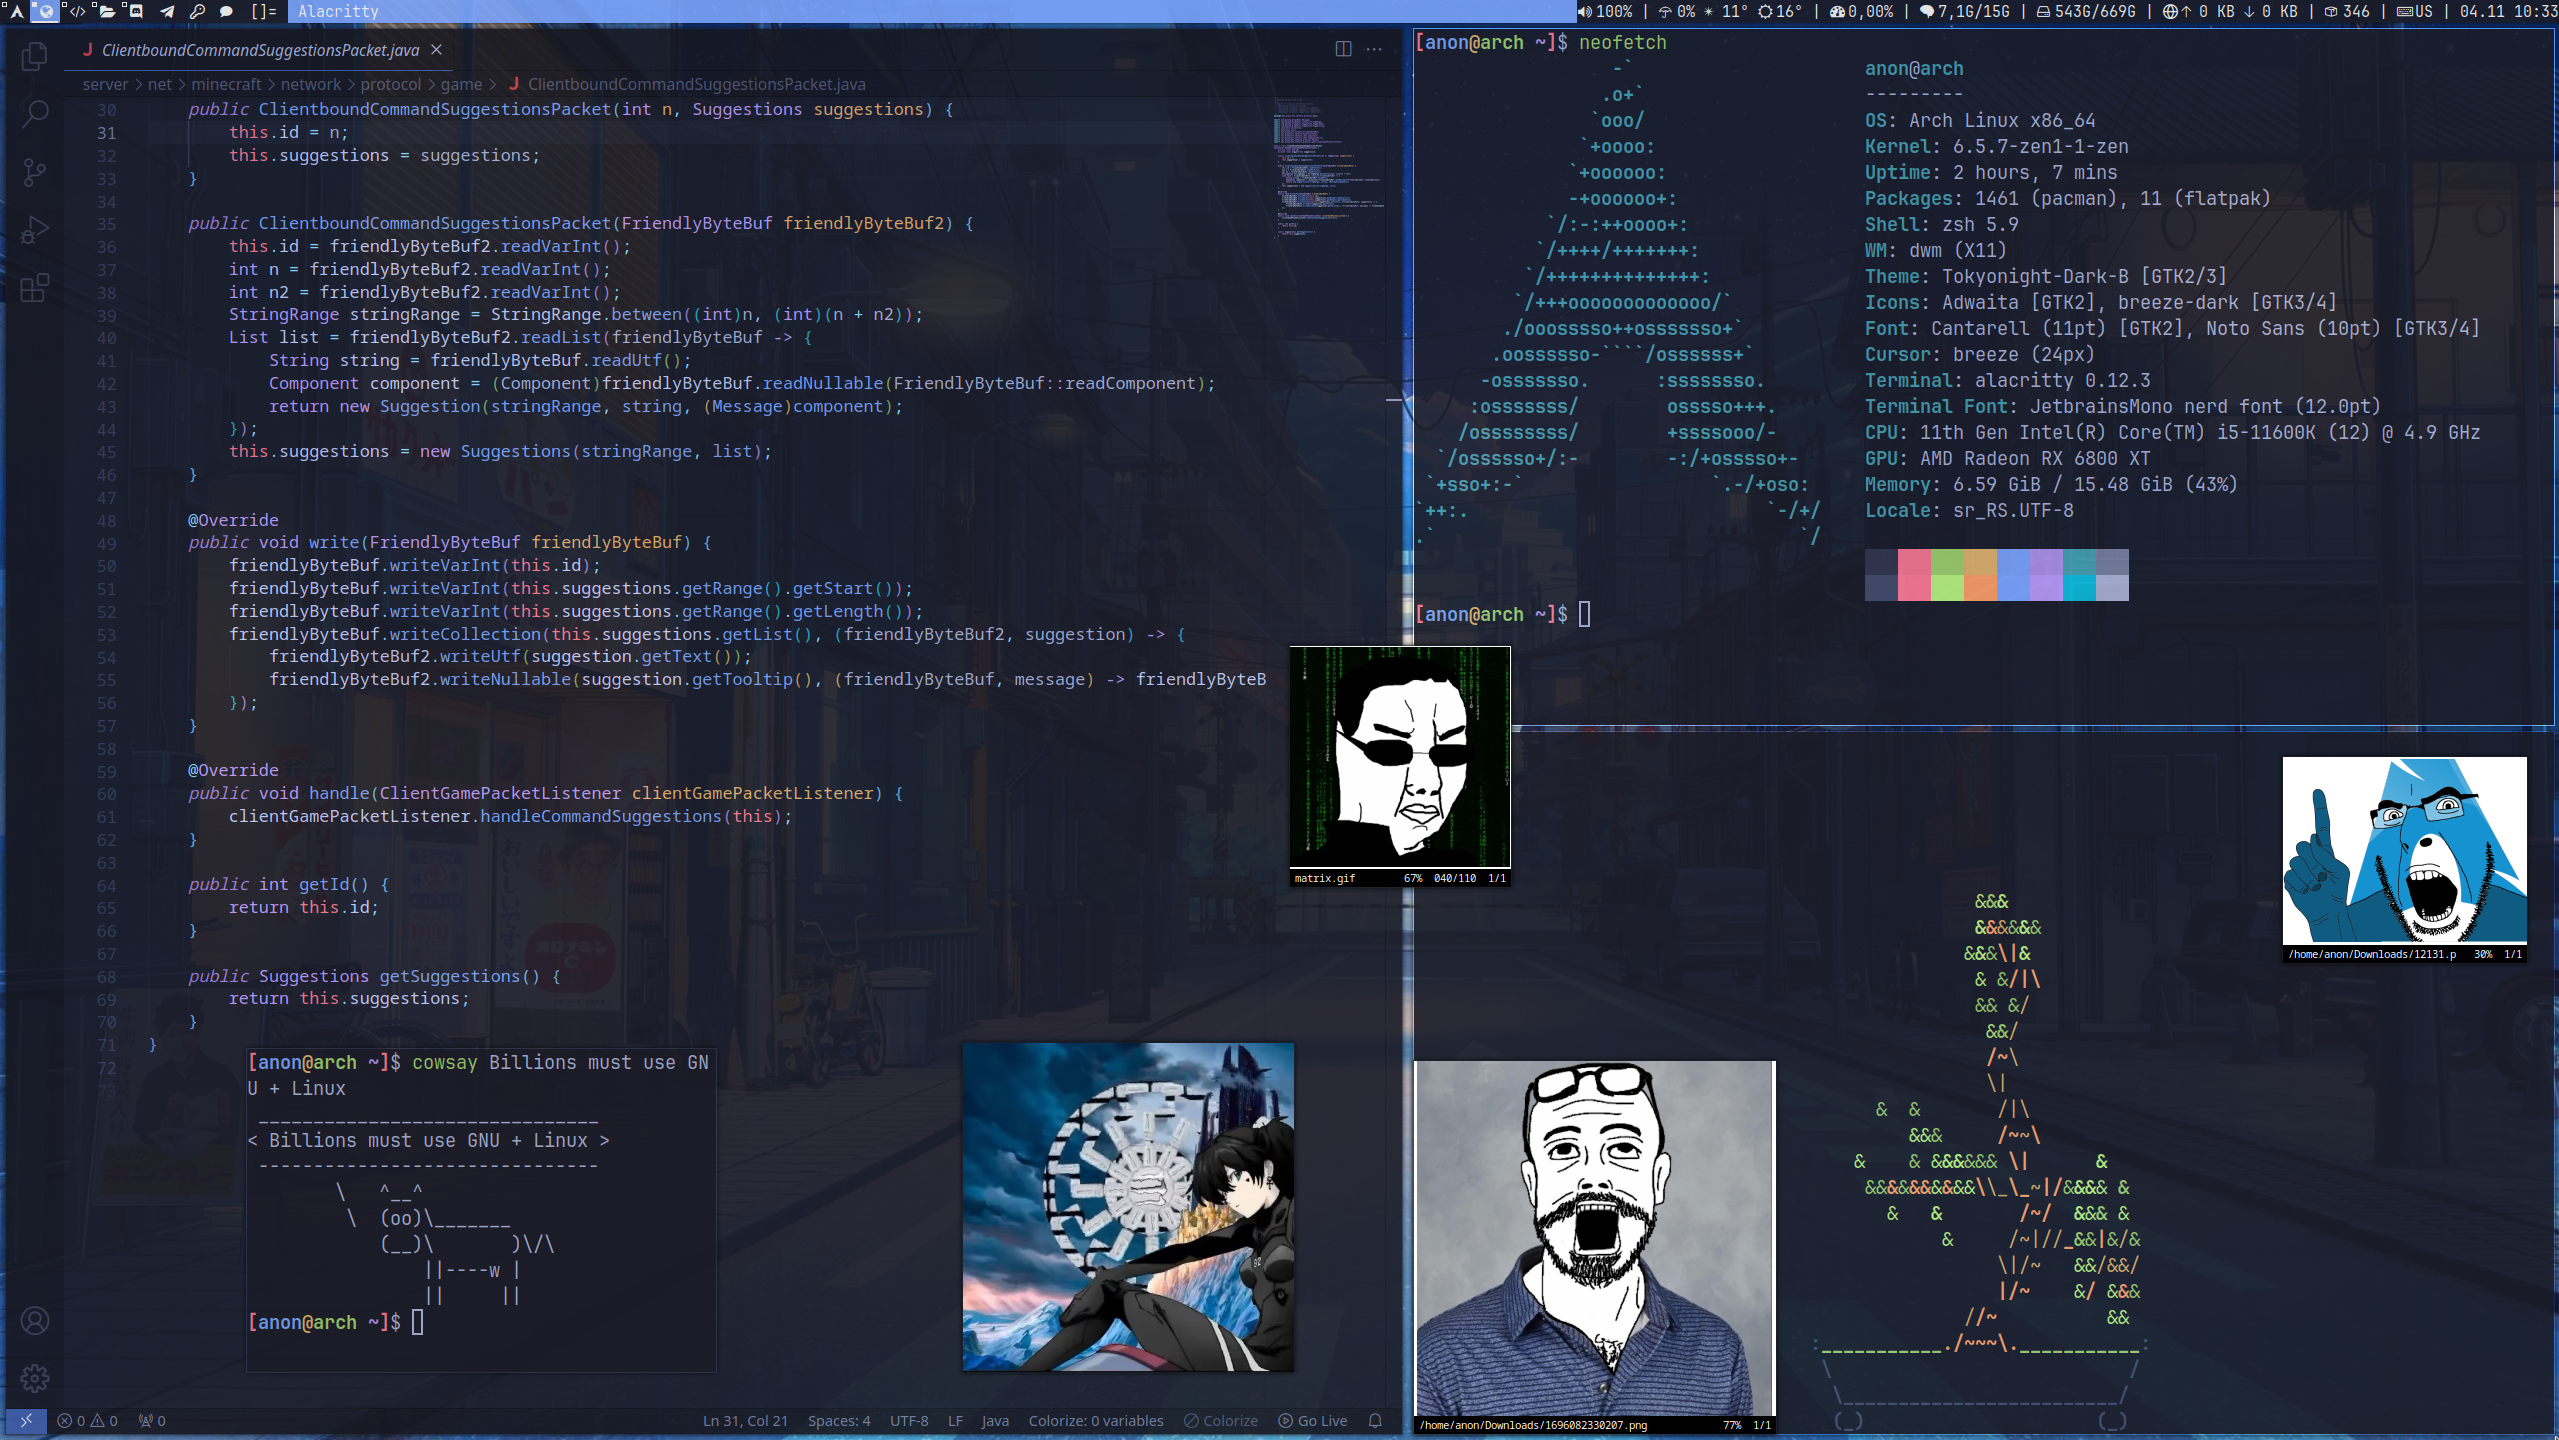Open the Manage gear settings menu
The width and height of the screenshot is (2559, 1440).
pyautogui.click(x=34, y=1378)
